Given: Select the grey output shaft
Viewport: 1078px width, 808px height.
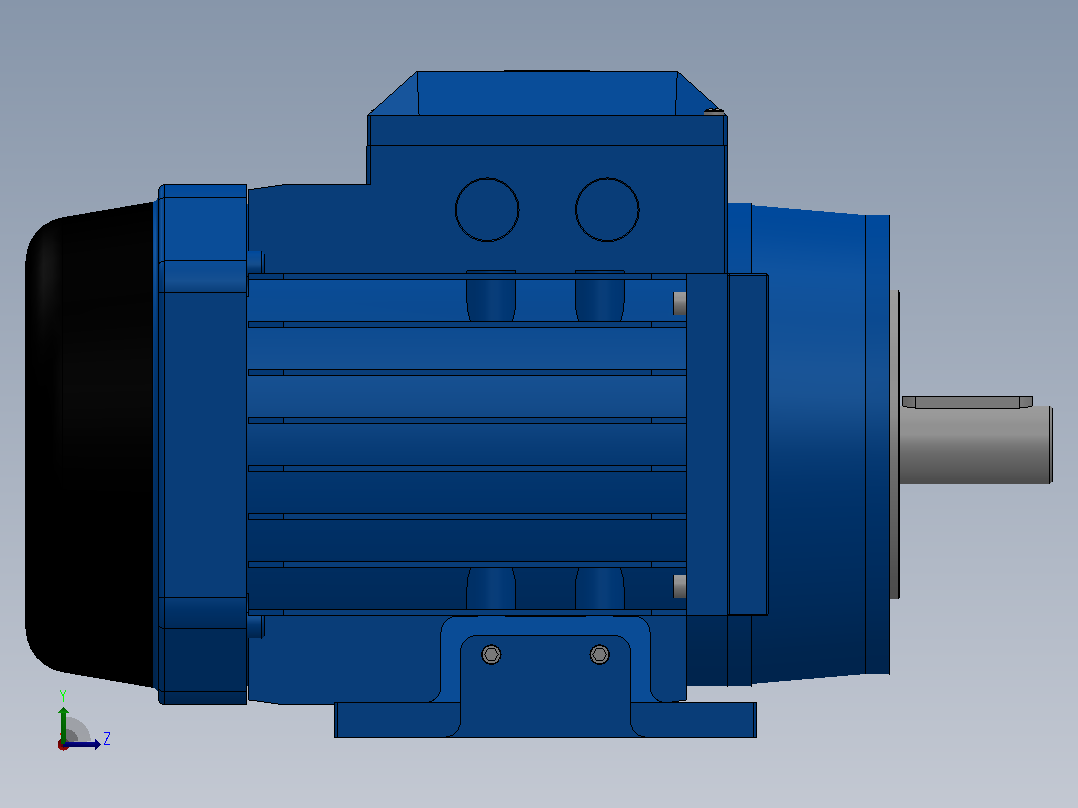Looking at the screenshot, I should click(x=976, y=444).
